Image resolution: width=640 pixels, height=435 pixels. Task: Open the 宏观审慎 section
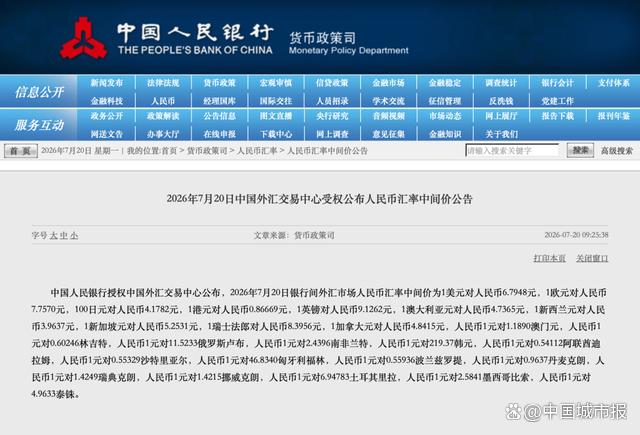coord(276,83)
